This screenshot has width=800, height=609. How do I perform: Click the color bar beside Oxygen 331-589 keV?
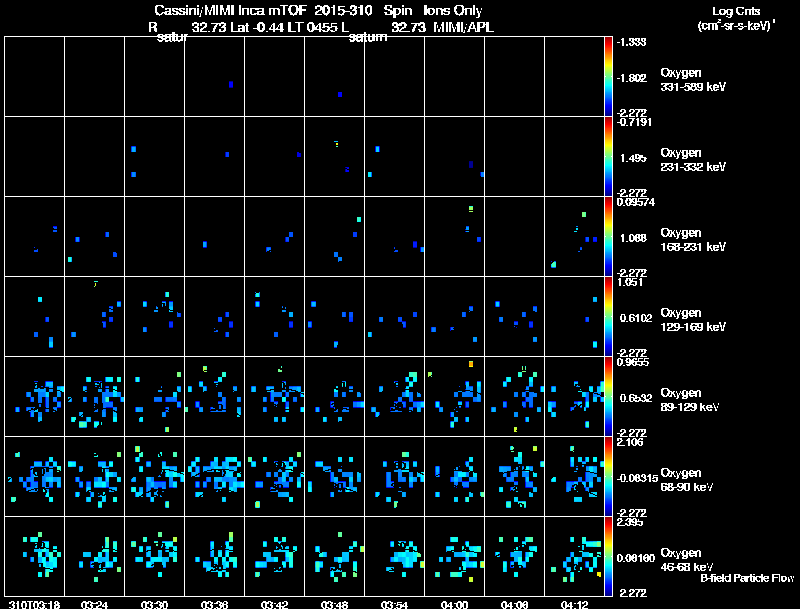pyautogui.click(x=608, y=77)
